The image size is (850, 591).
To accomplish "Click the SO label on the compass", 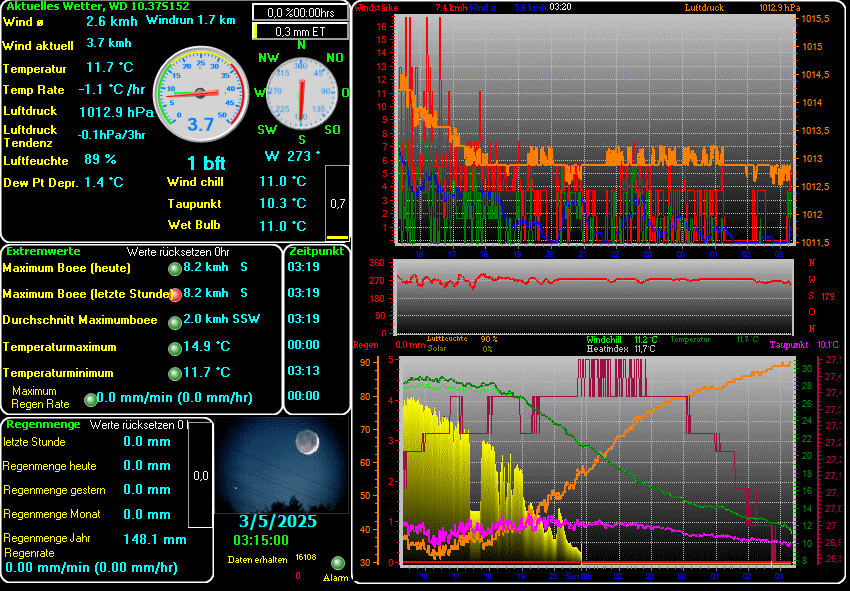I will (x=332, y=130).
